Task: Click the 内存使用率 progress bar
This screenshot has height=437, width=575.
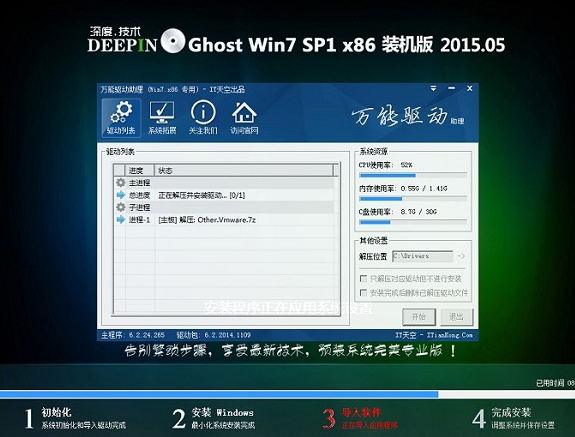Action: pyautogui.click(x=413, y=199)
